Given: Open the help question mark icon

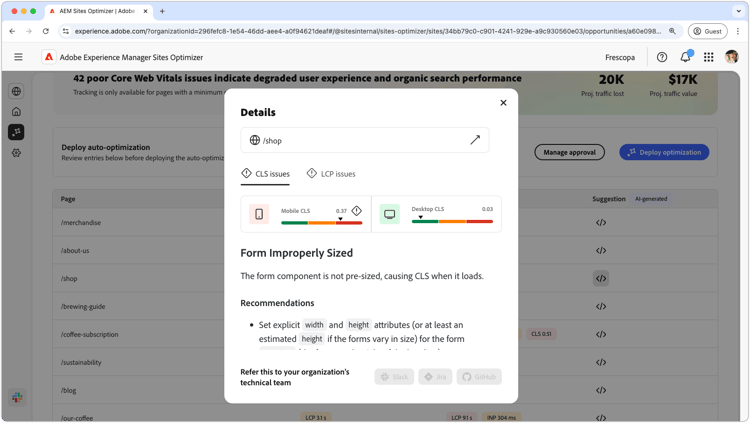Looking at the screenshot, I should coord(662,57).
